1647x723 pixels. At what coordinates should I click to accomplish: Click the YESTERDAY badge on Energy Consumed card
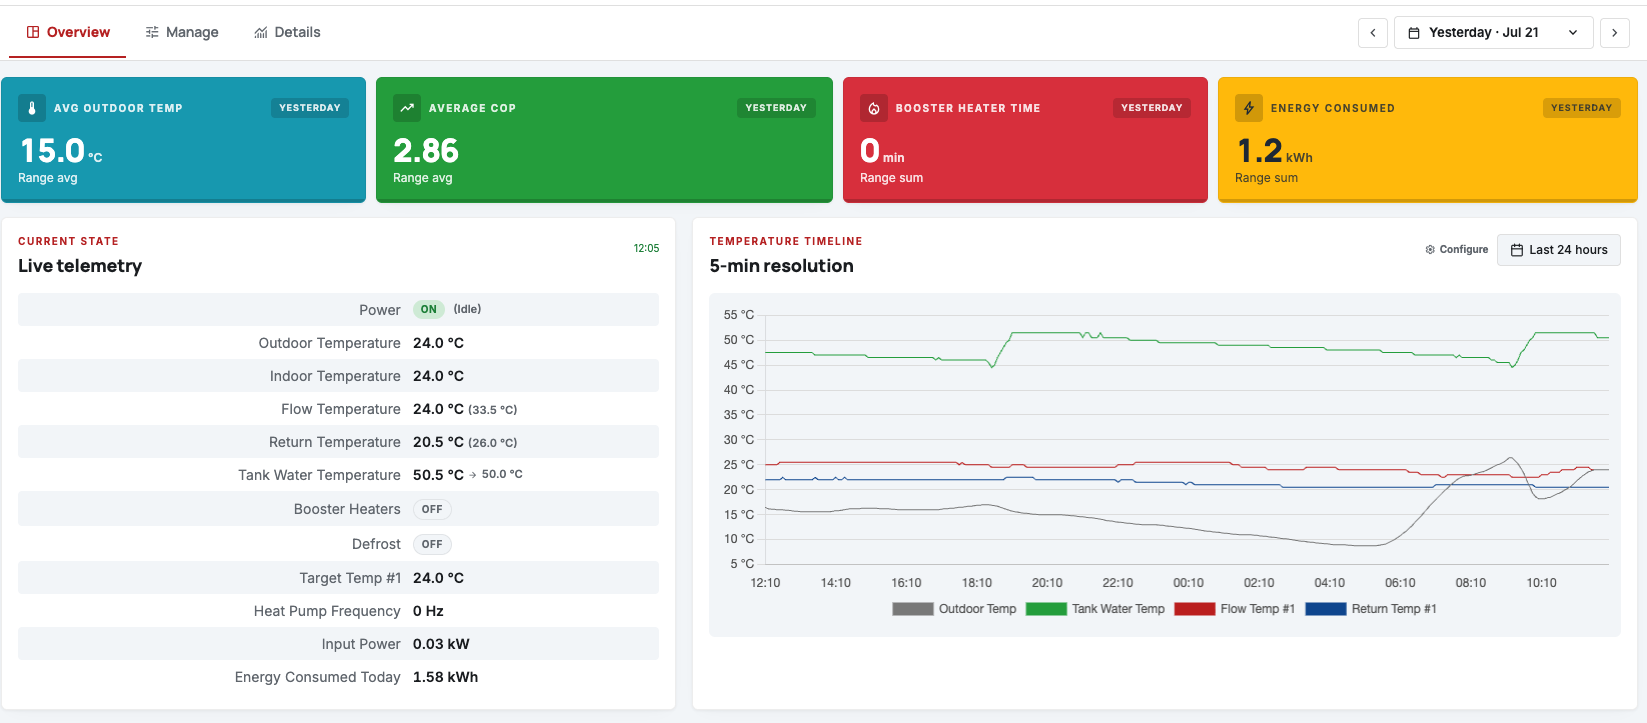(x=1581, y=108)
